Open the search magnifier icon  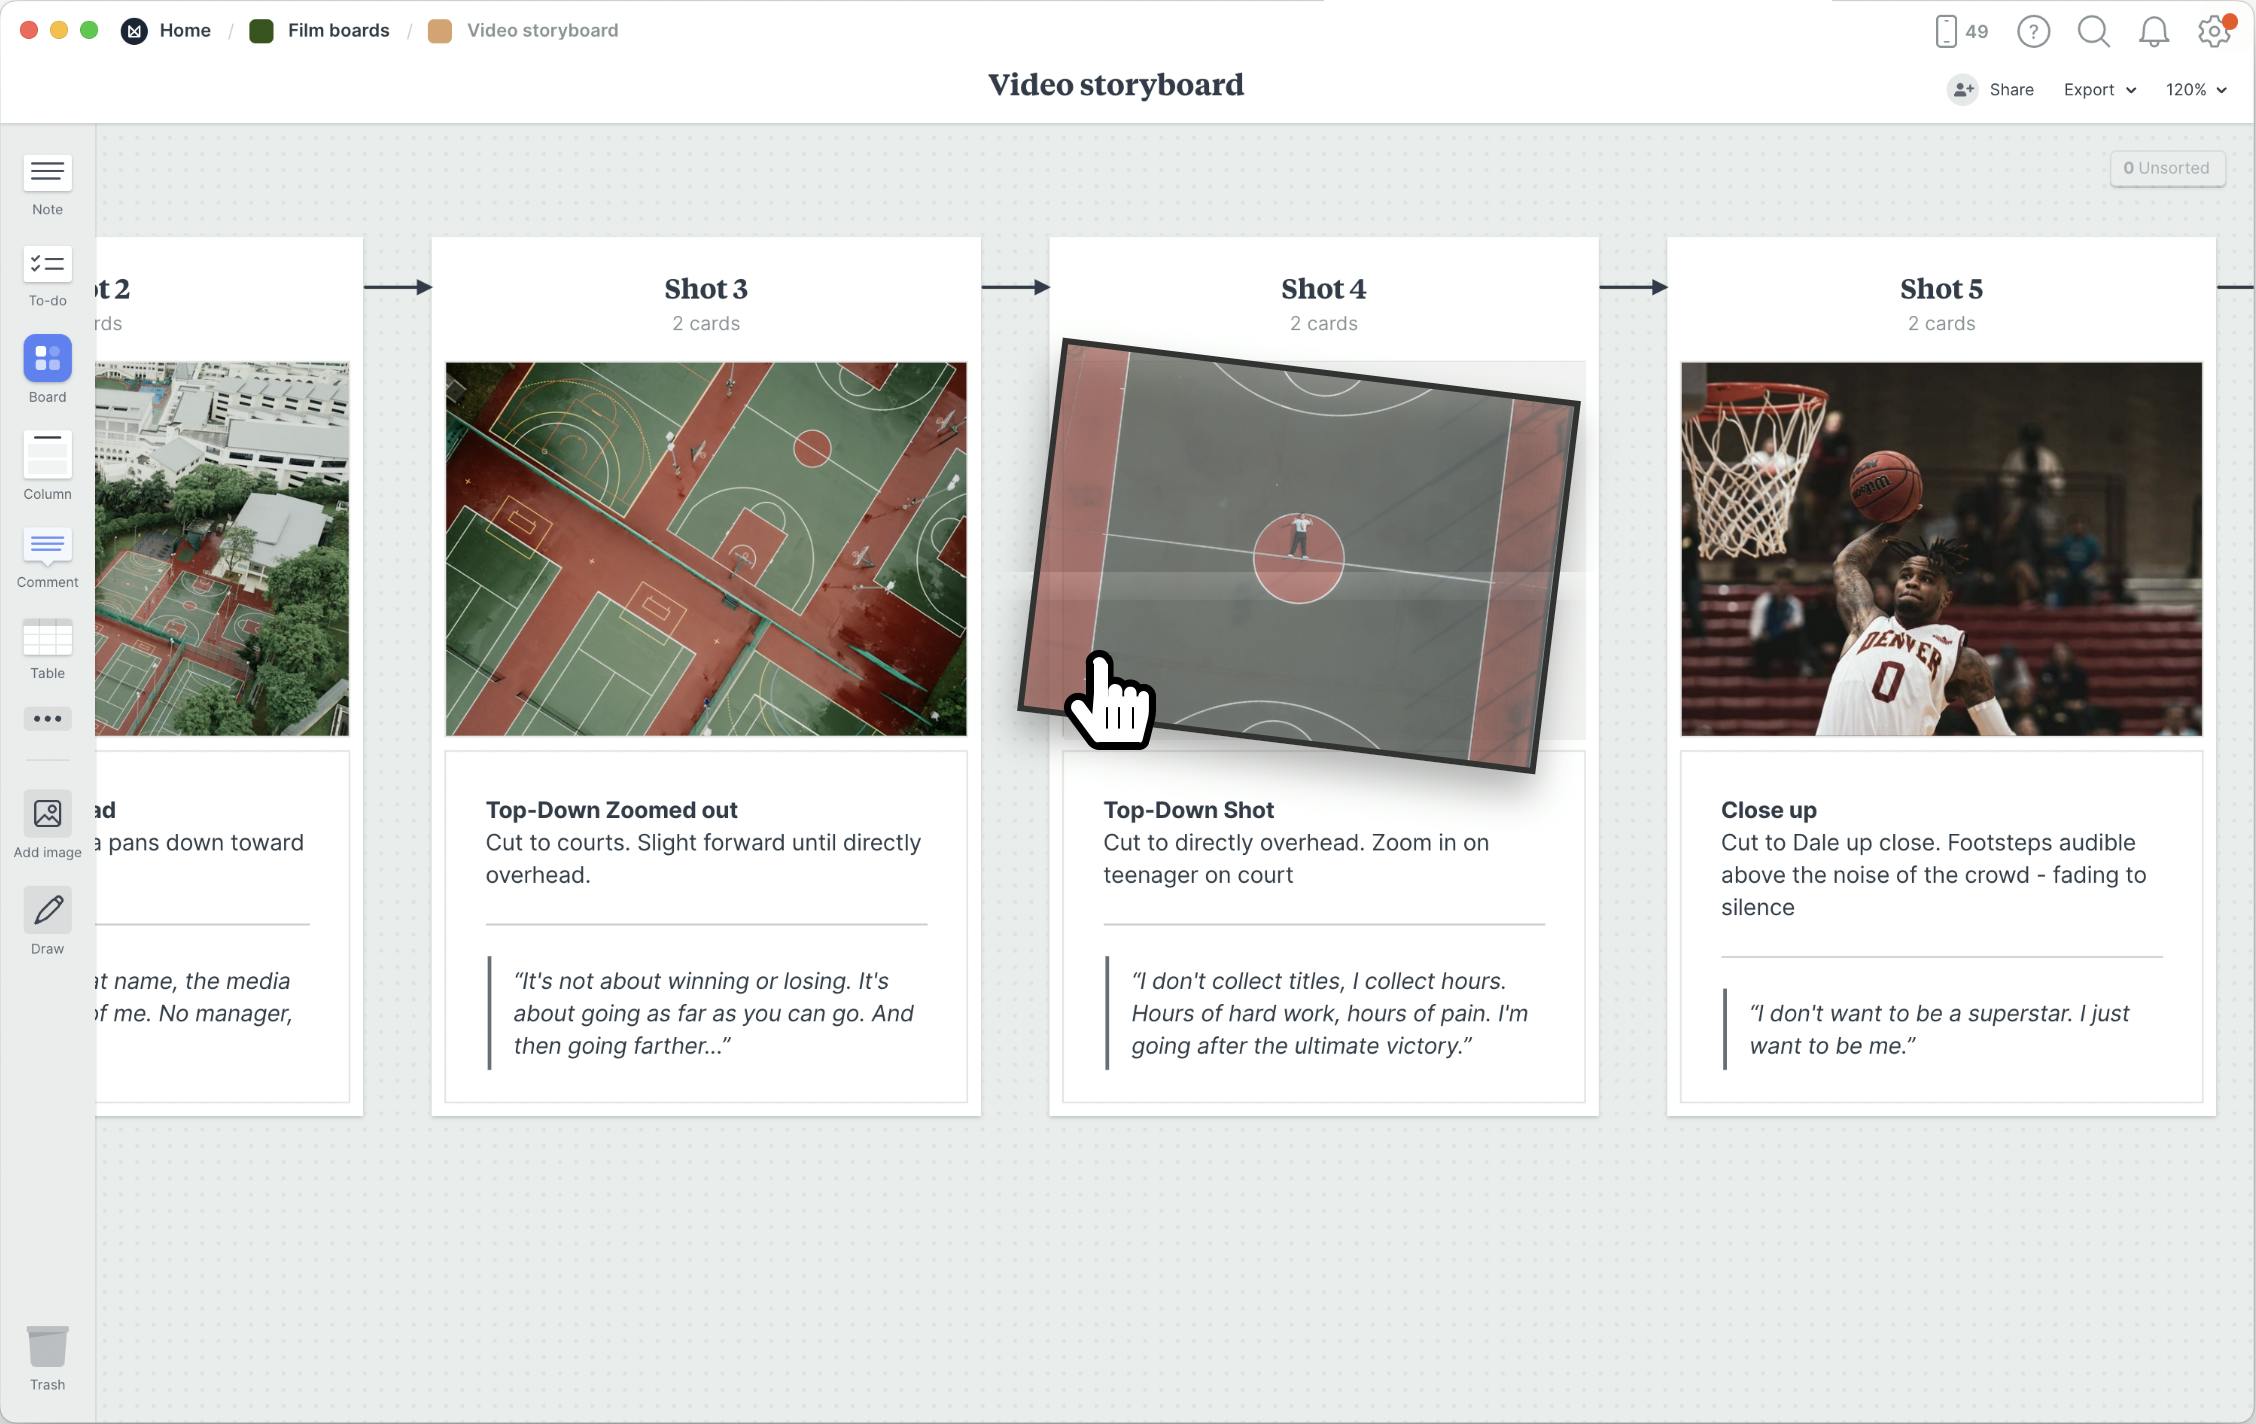coord(2093,32)
